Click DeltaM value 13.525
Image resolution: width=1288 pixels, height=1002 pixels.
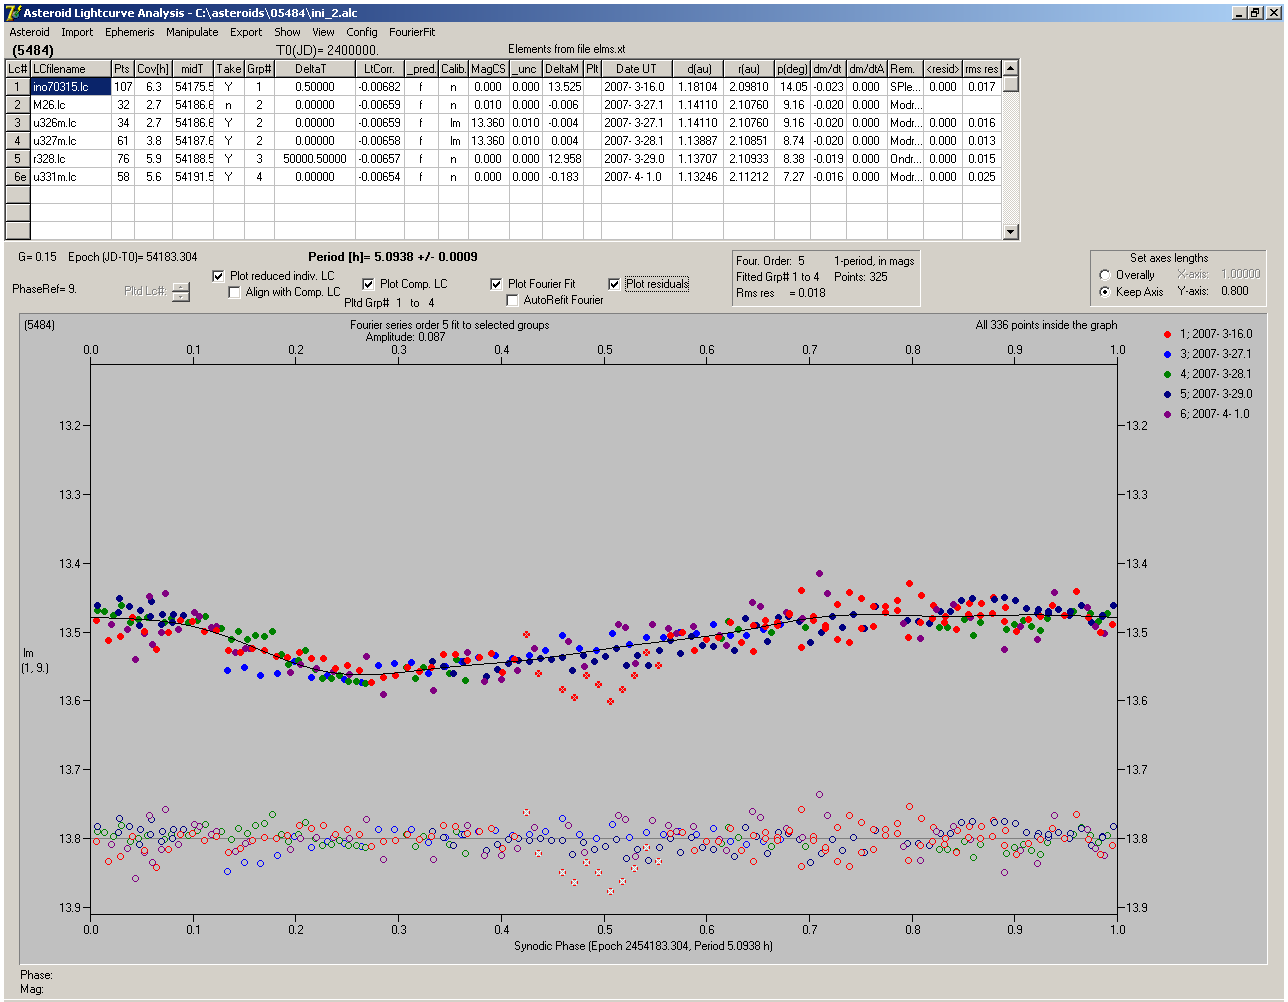[x=563, y=87]
